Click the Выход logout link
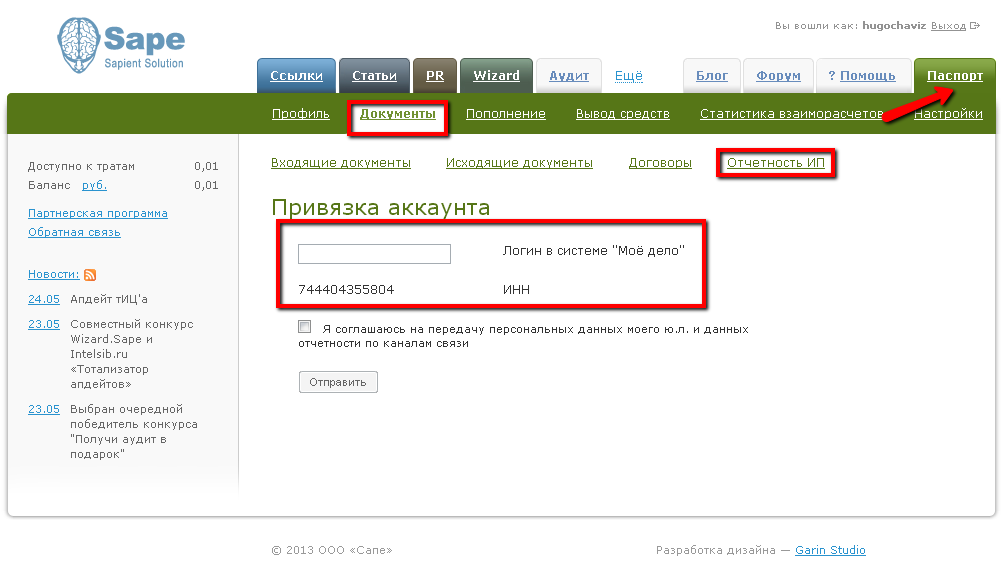This screenshot has height=563, width=1001. click(948, 26)
